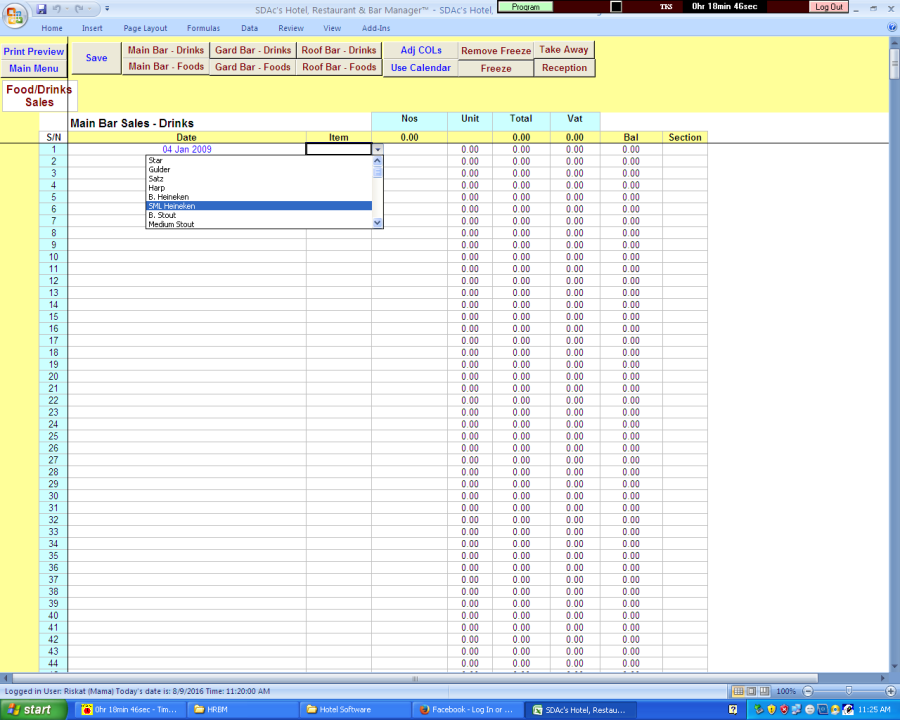Click the rightmost tray icon before the clock
The height and width of the screenshot is (720, 900).
click(x=848, y=710)
